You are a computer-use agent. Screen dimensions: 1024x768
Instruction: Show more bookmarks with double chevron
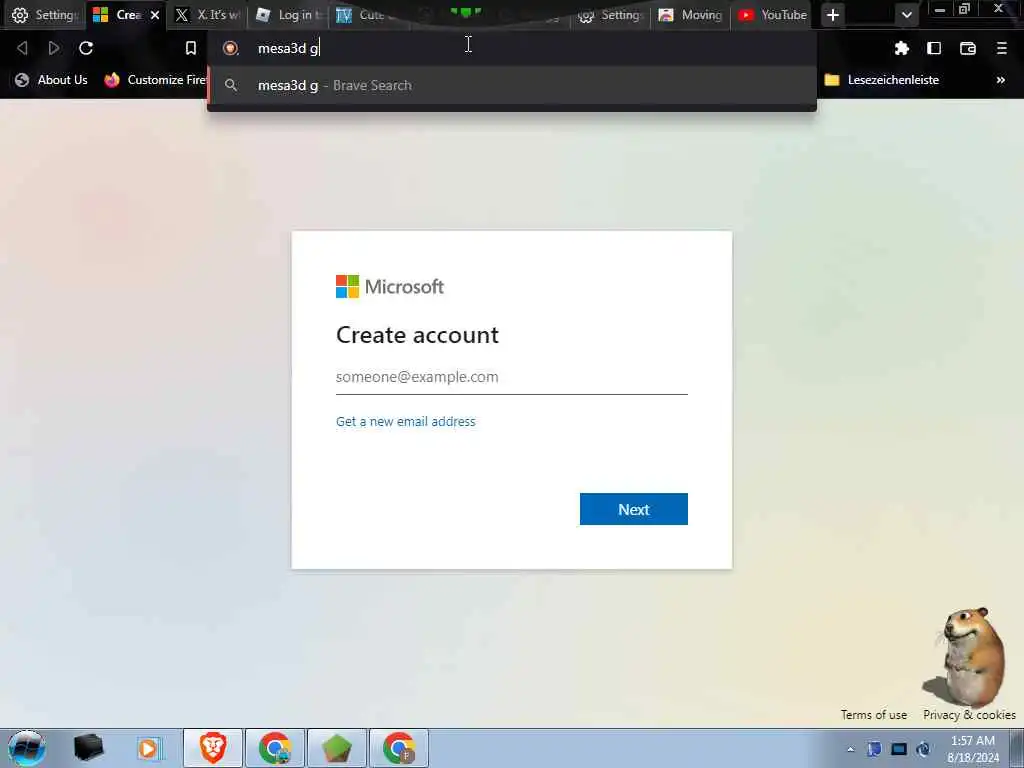click(1000, 80)
